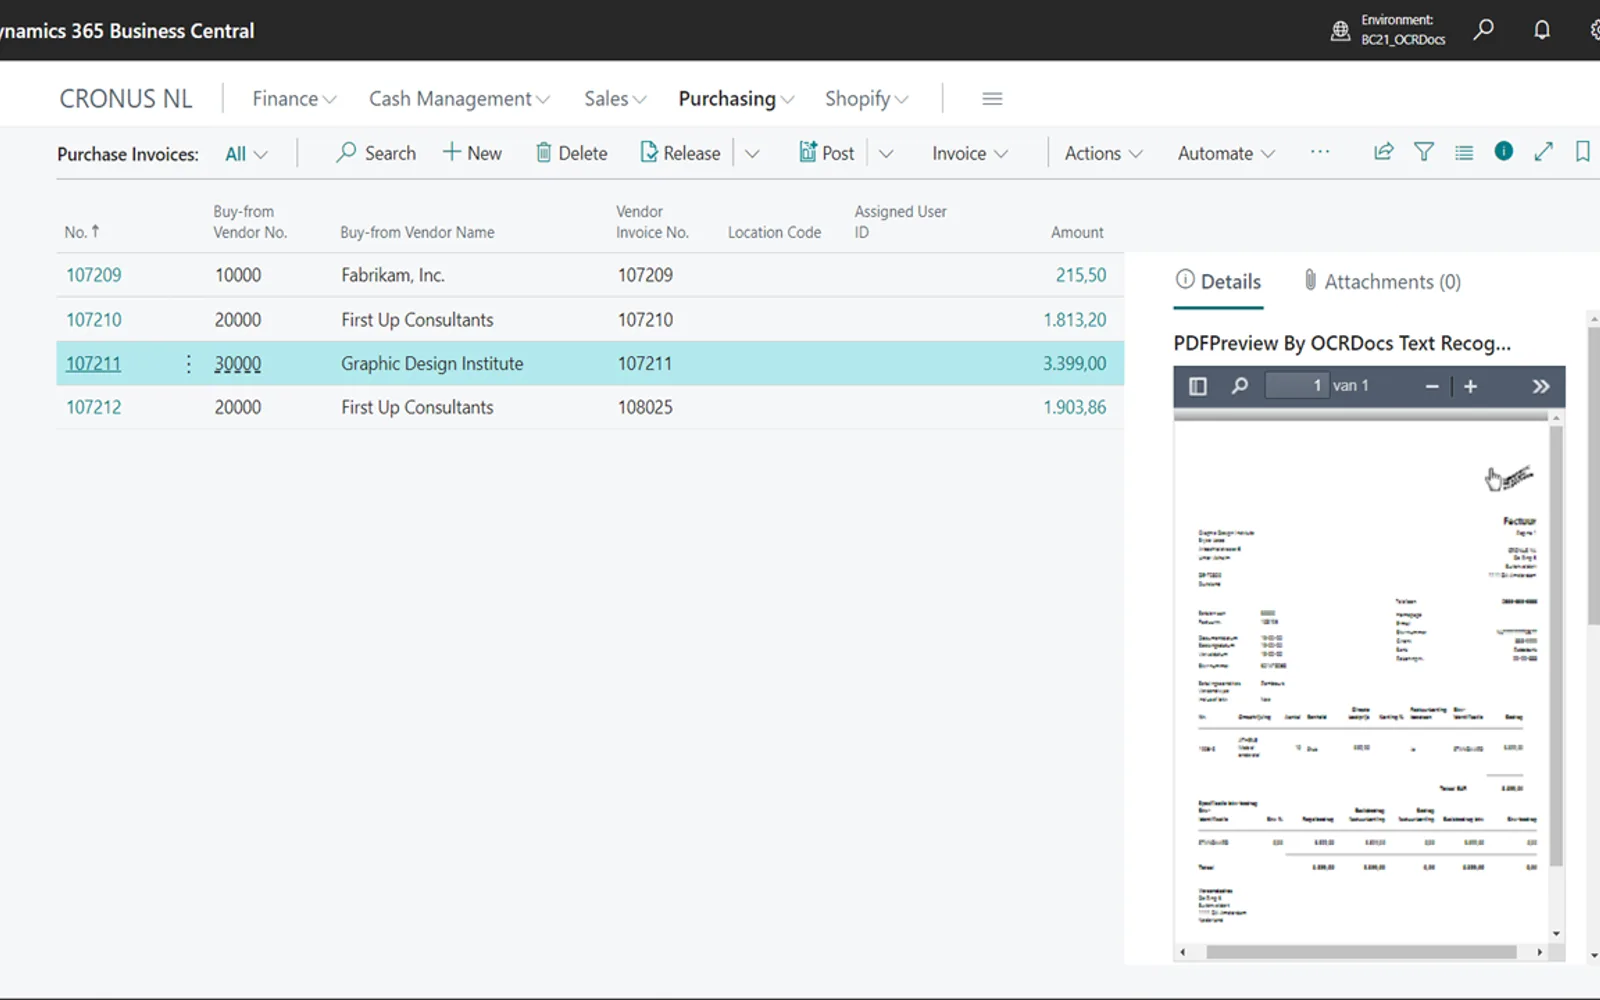Open the notifications bell
The height and width of the screenshot is (1000, 1600).
[1542, 30]
